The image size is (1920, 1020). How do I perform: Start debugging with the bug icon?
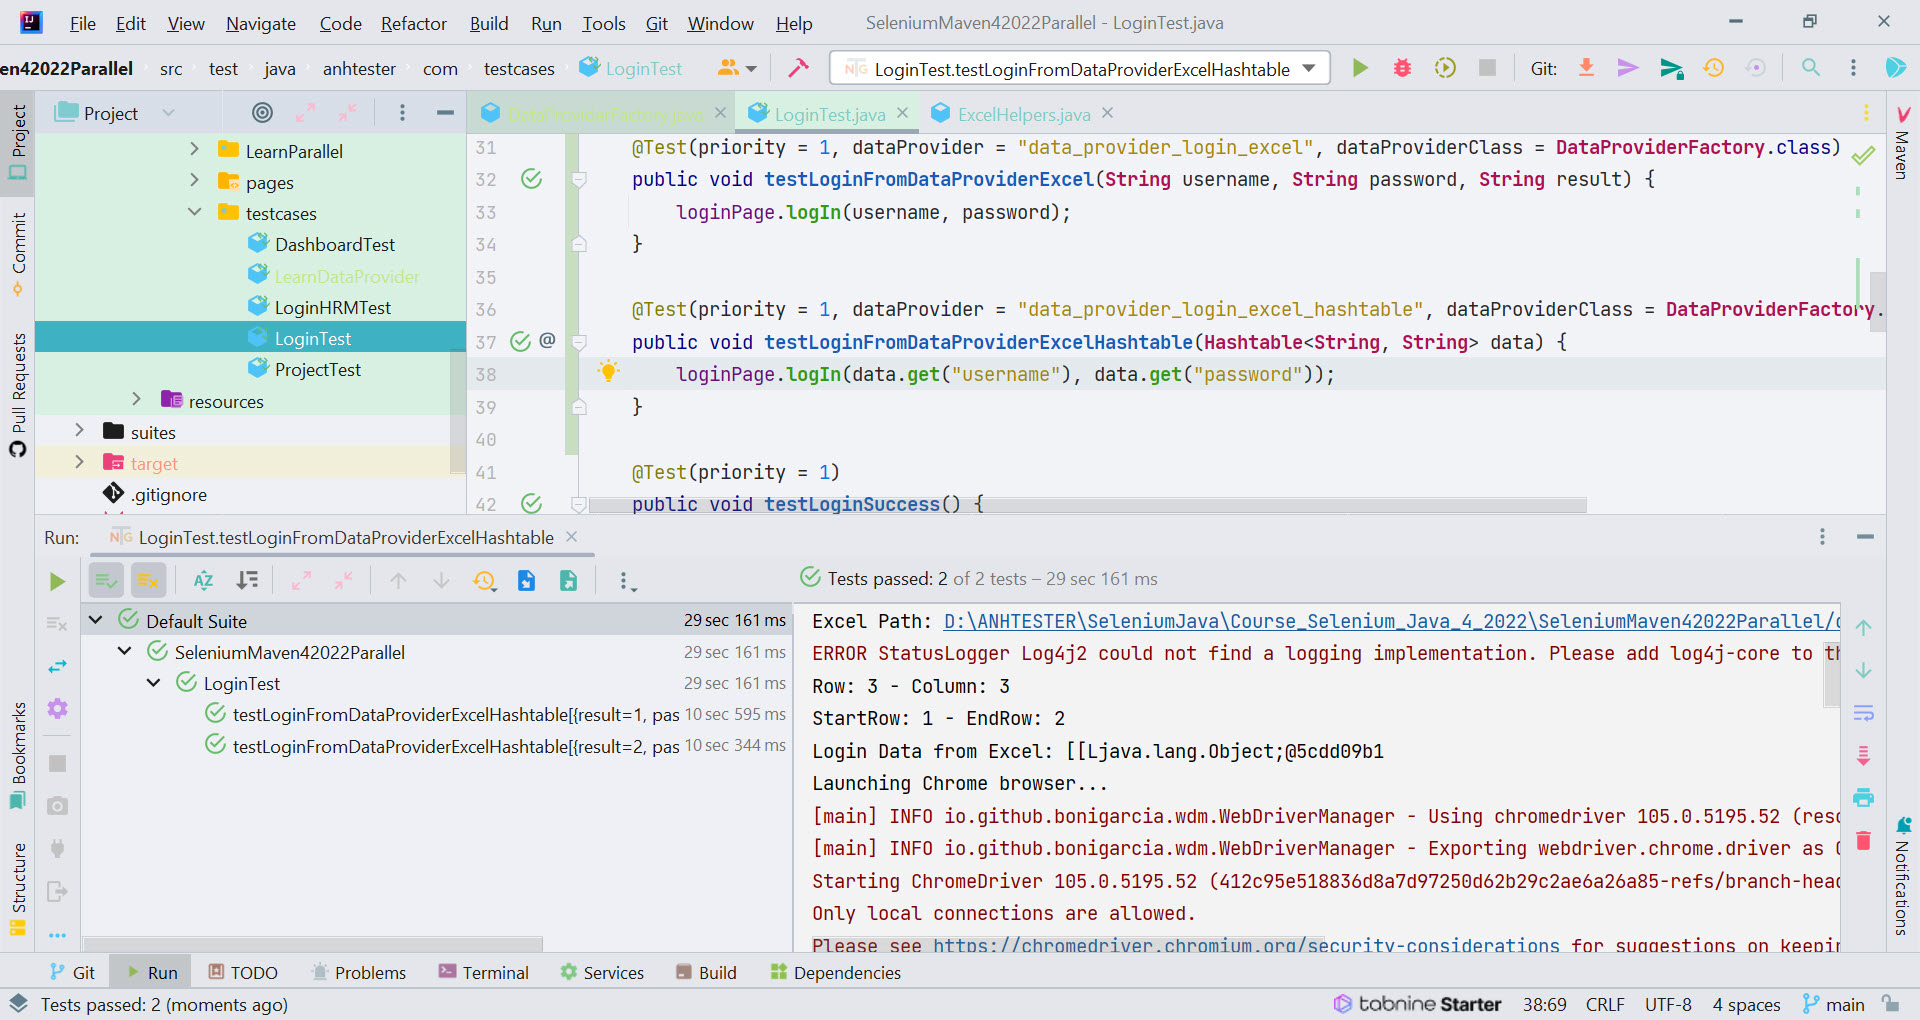click(x=1403, y=68)
